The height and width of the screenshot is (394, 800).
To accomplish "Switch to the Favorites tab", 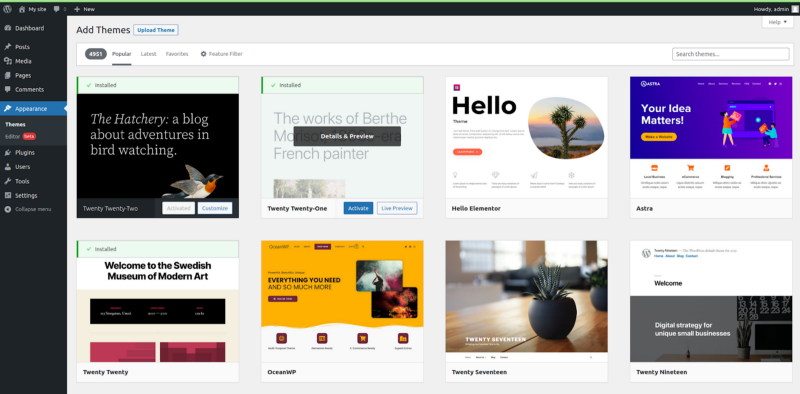I will 177,54.
